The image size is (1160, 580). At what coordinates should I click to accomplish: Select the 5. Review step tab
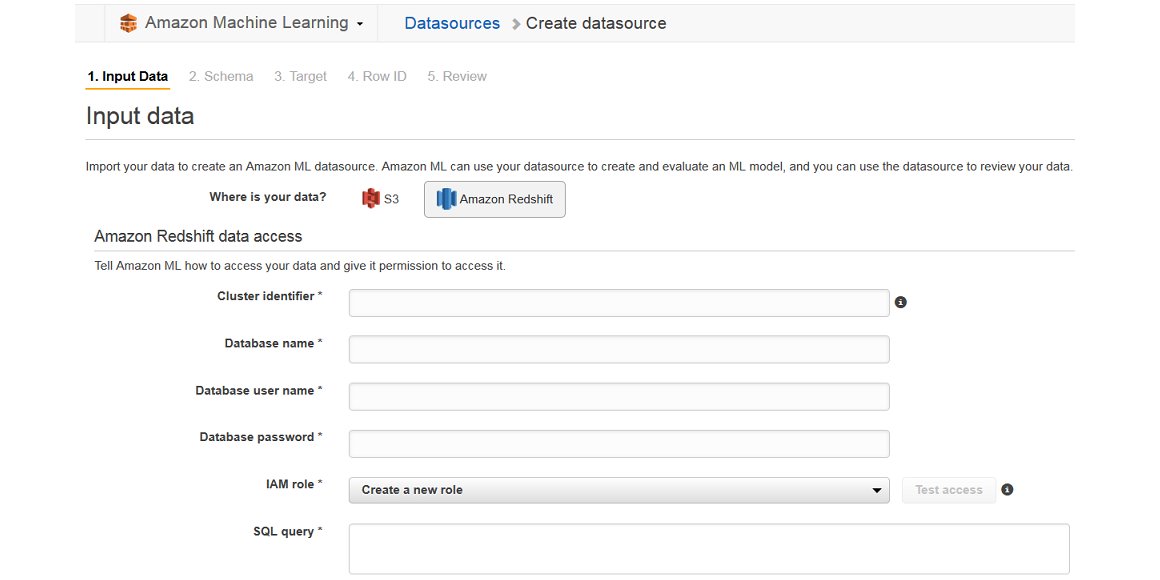[456, 76]
